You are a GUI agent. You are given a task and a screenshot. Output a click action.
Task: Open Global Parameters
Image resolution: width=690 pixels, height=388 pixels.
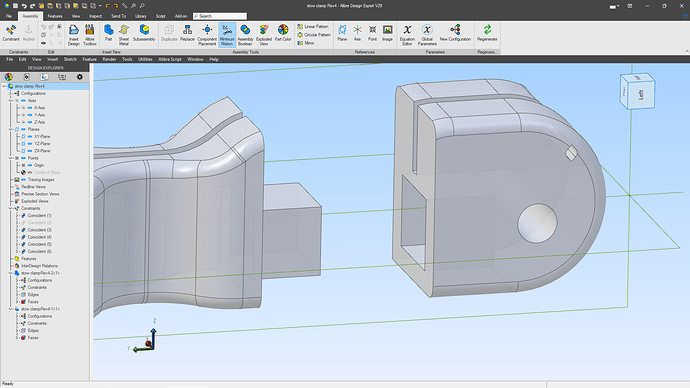[427, 35]
